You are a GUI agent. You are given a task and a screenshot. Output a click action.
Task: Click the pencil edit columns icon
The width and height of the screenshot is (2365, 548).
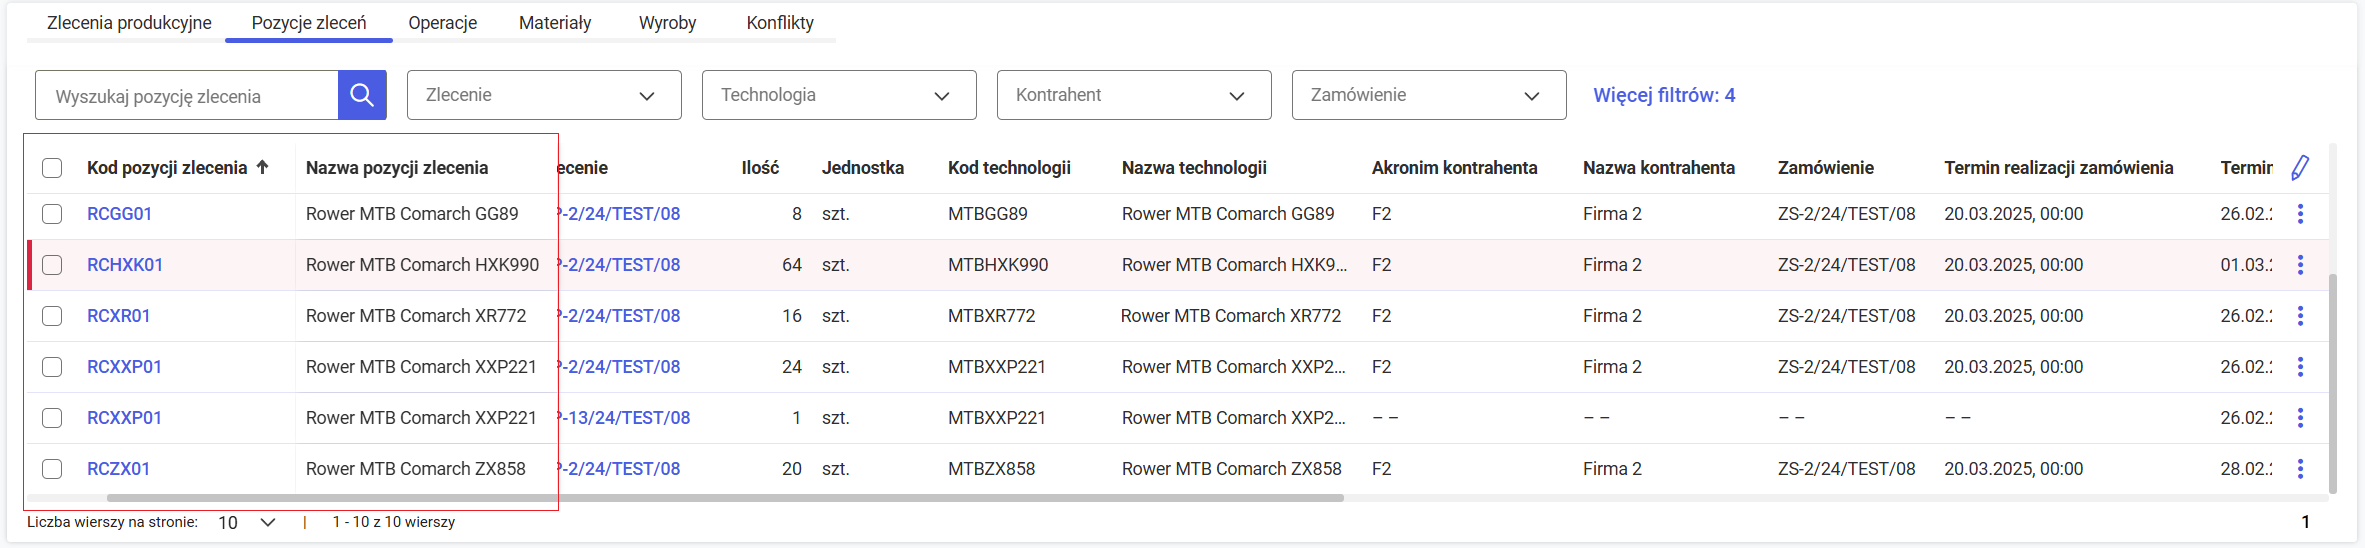[2300, 168]
